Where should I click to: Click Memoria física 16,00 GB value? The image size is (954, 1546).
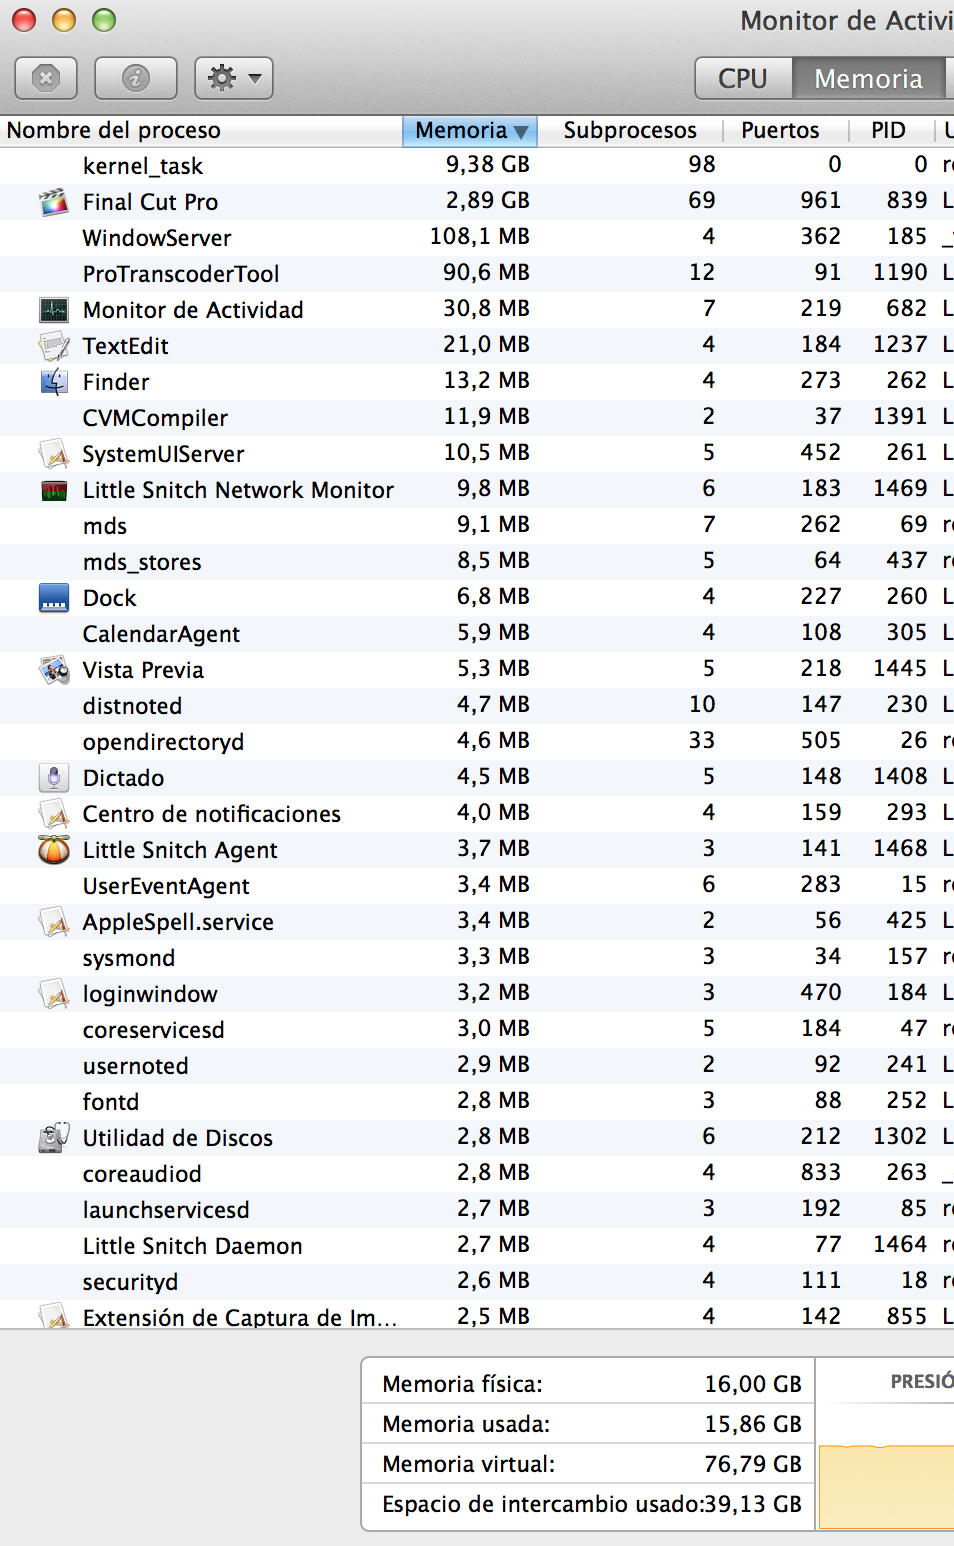[x=753, y=1384]
